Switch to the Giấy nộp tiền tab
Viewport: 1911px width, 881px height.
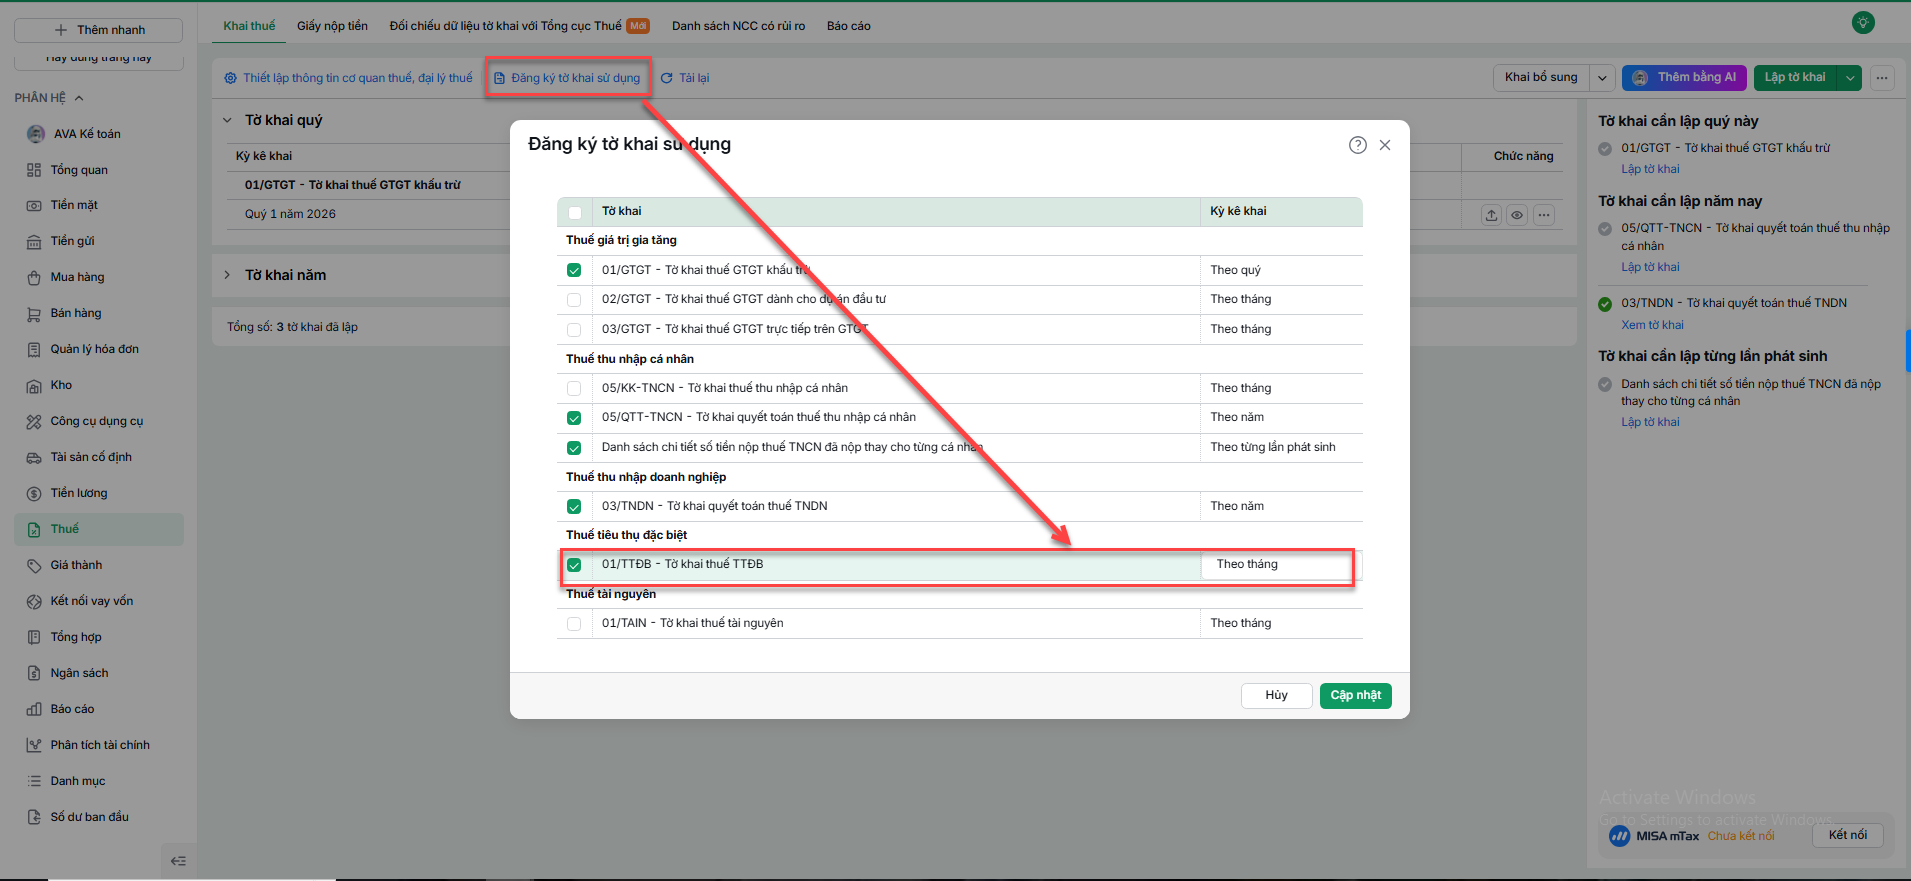[x=332, y=26]
